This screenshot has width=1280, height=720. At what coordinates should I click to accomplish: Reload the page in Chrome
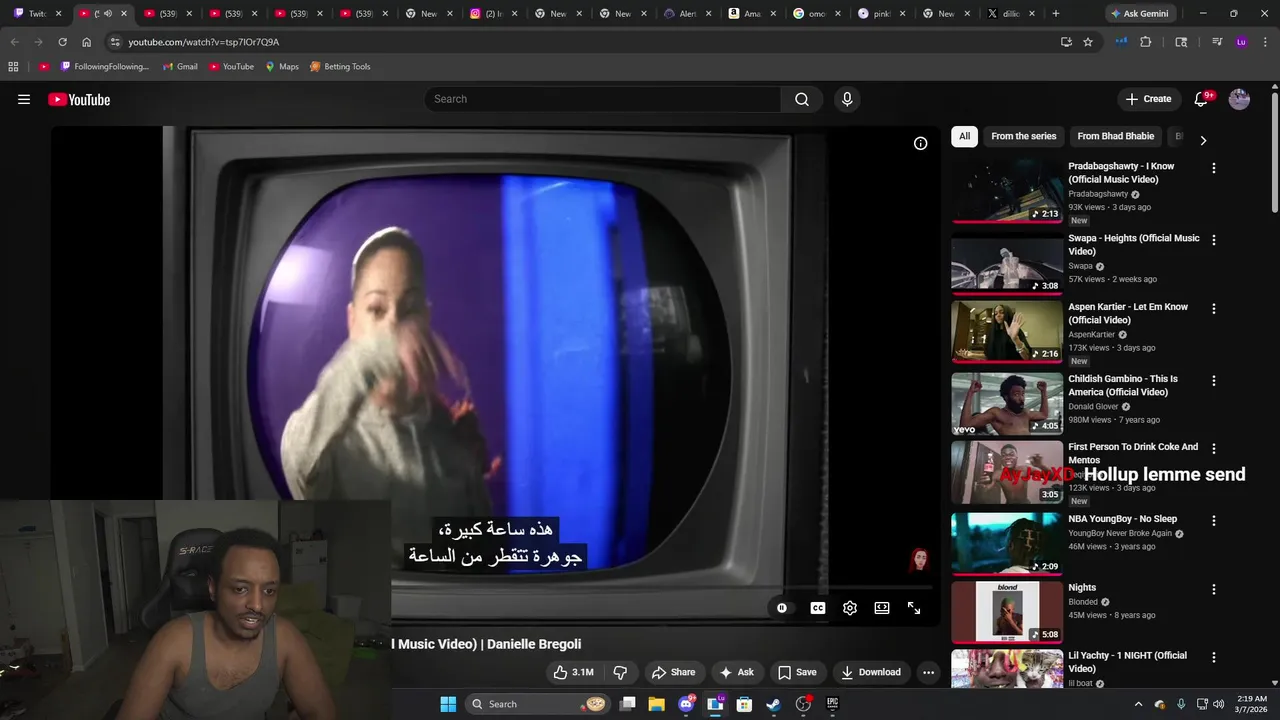click(62, 42)
